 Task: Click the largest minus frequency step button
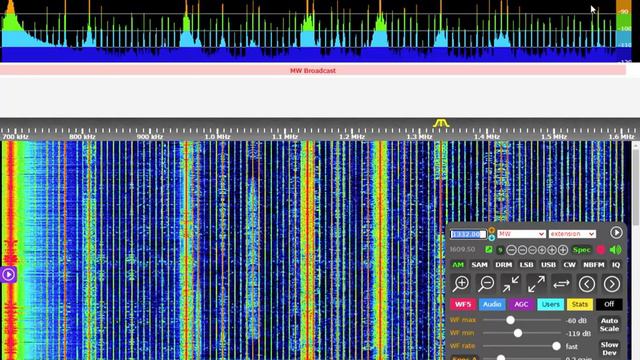(x=511, y=250)
